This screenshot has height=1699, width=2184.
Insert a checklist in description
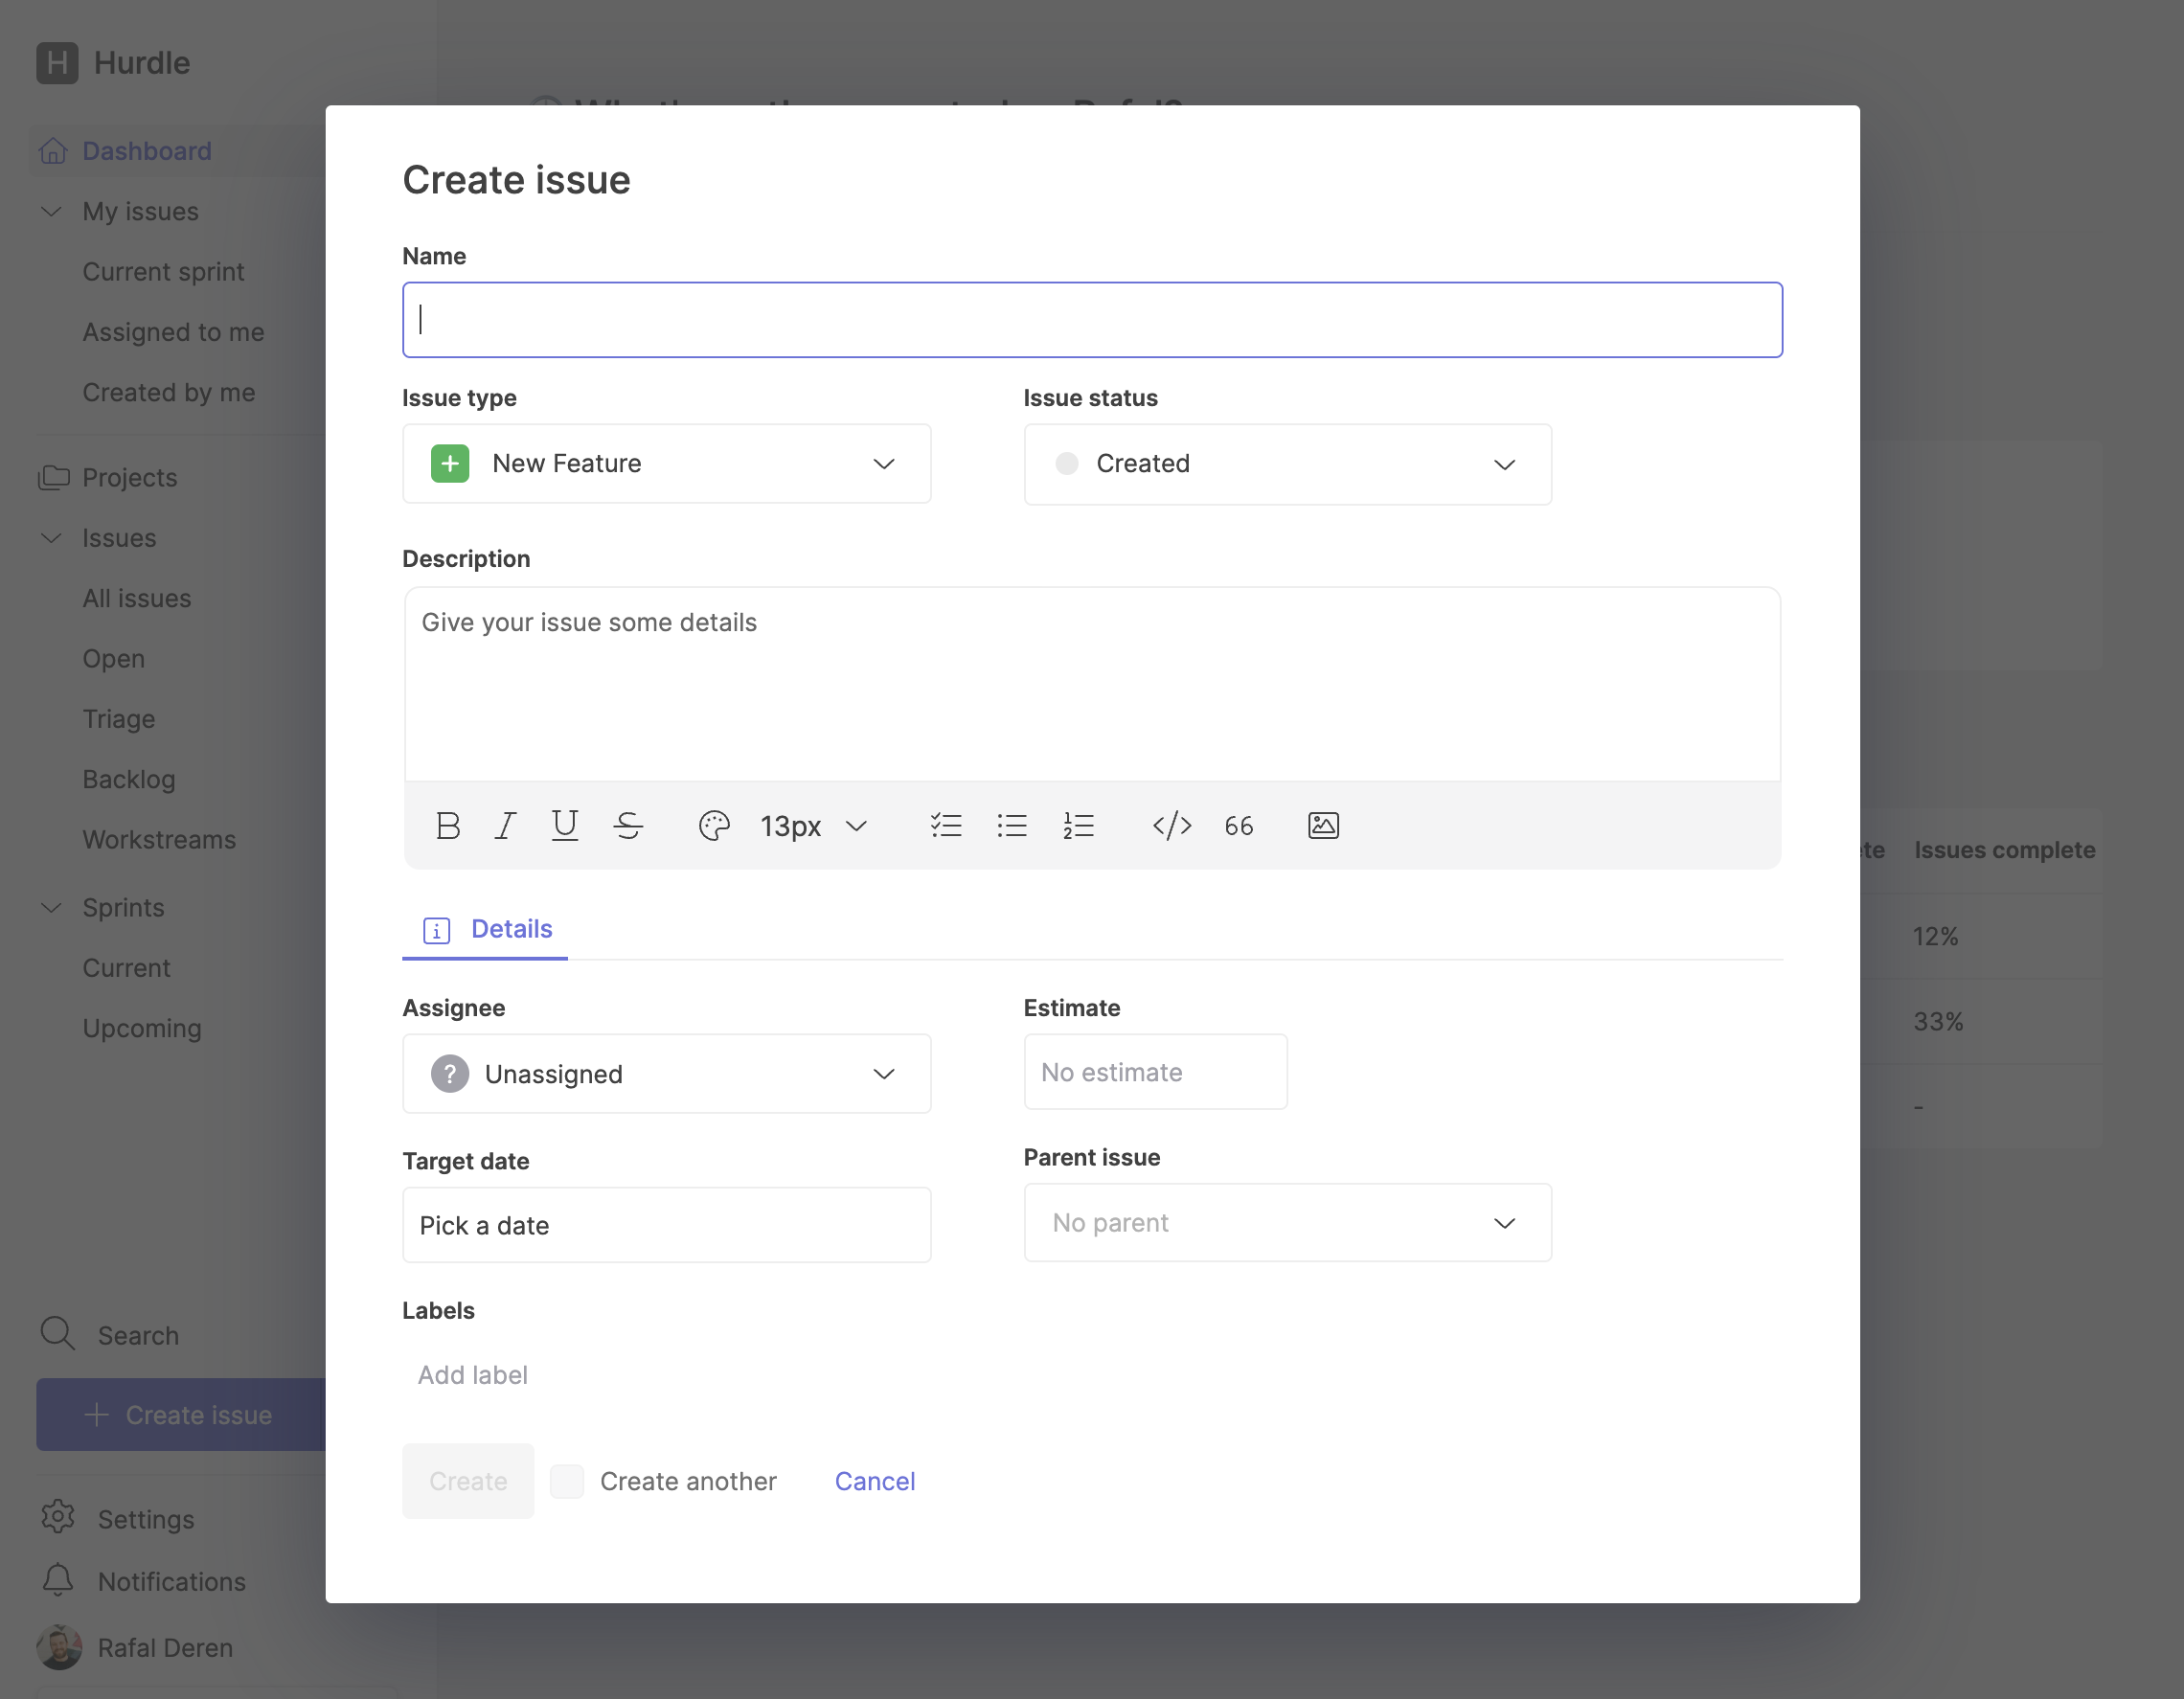946,826
